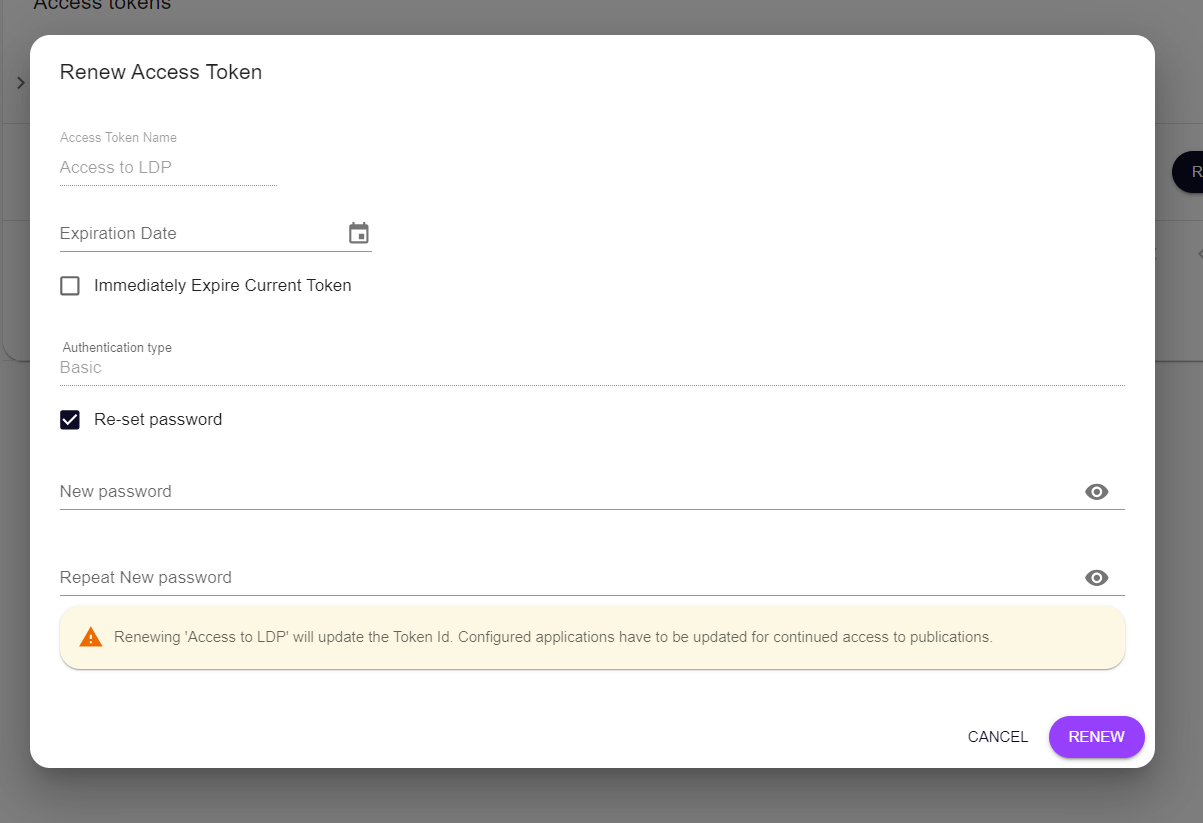Click the Immediately Expire Current Token label
Image resolution: width=1203 pixels, height=823 pixels.
tap(222, 286)
